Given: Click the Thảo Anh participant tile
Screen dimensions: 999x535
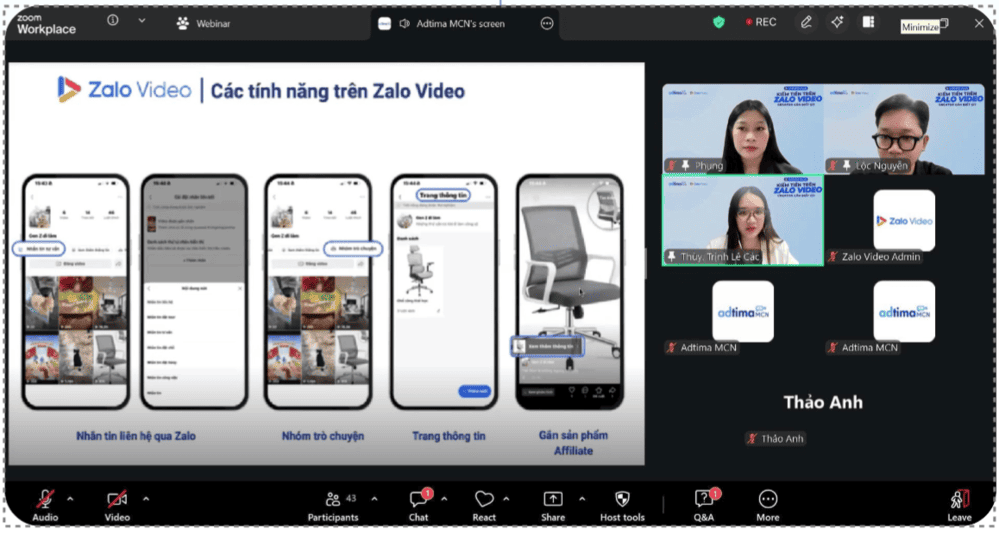Looking at the screenshot, I should [x=823, y=403].
